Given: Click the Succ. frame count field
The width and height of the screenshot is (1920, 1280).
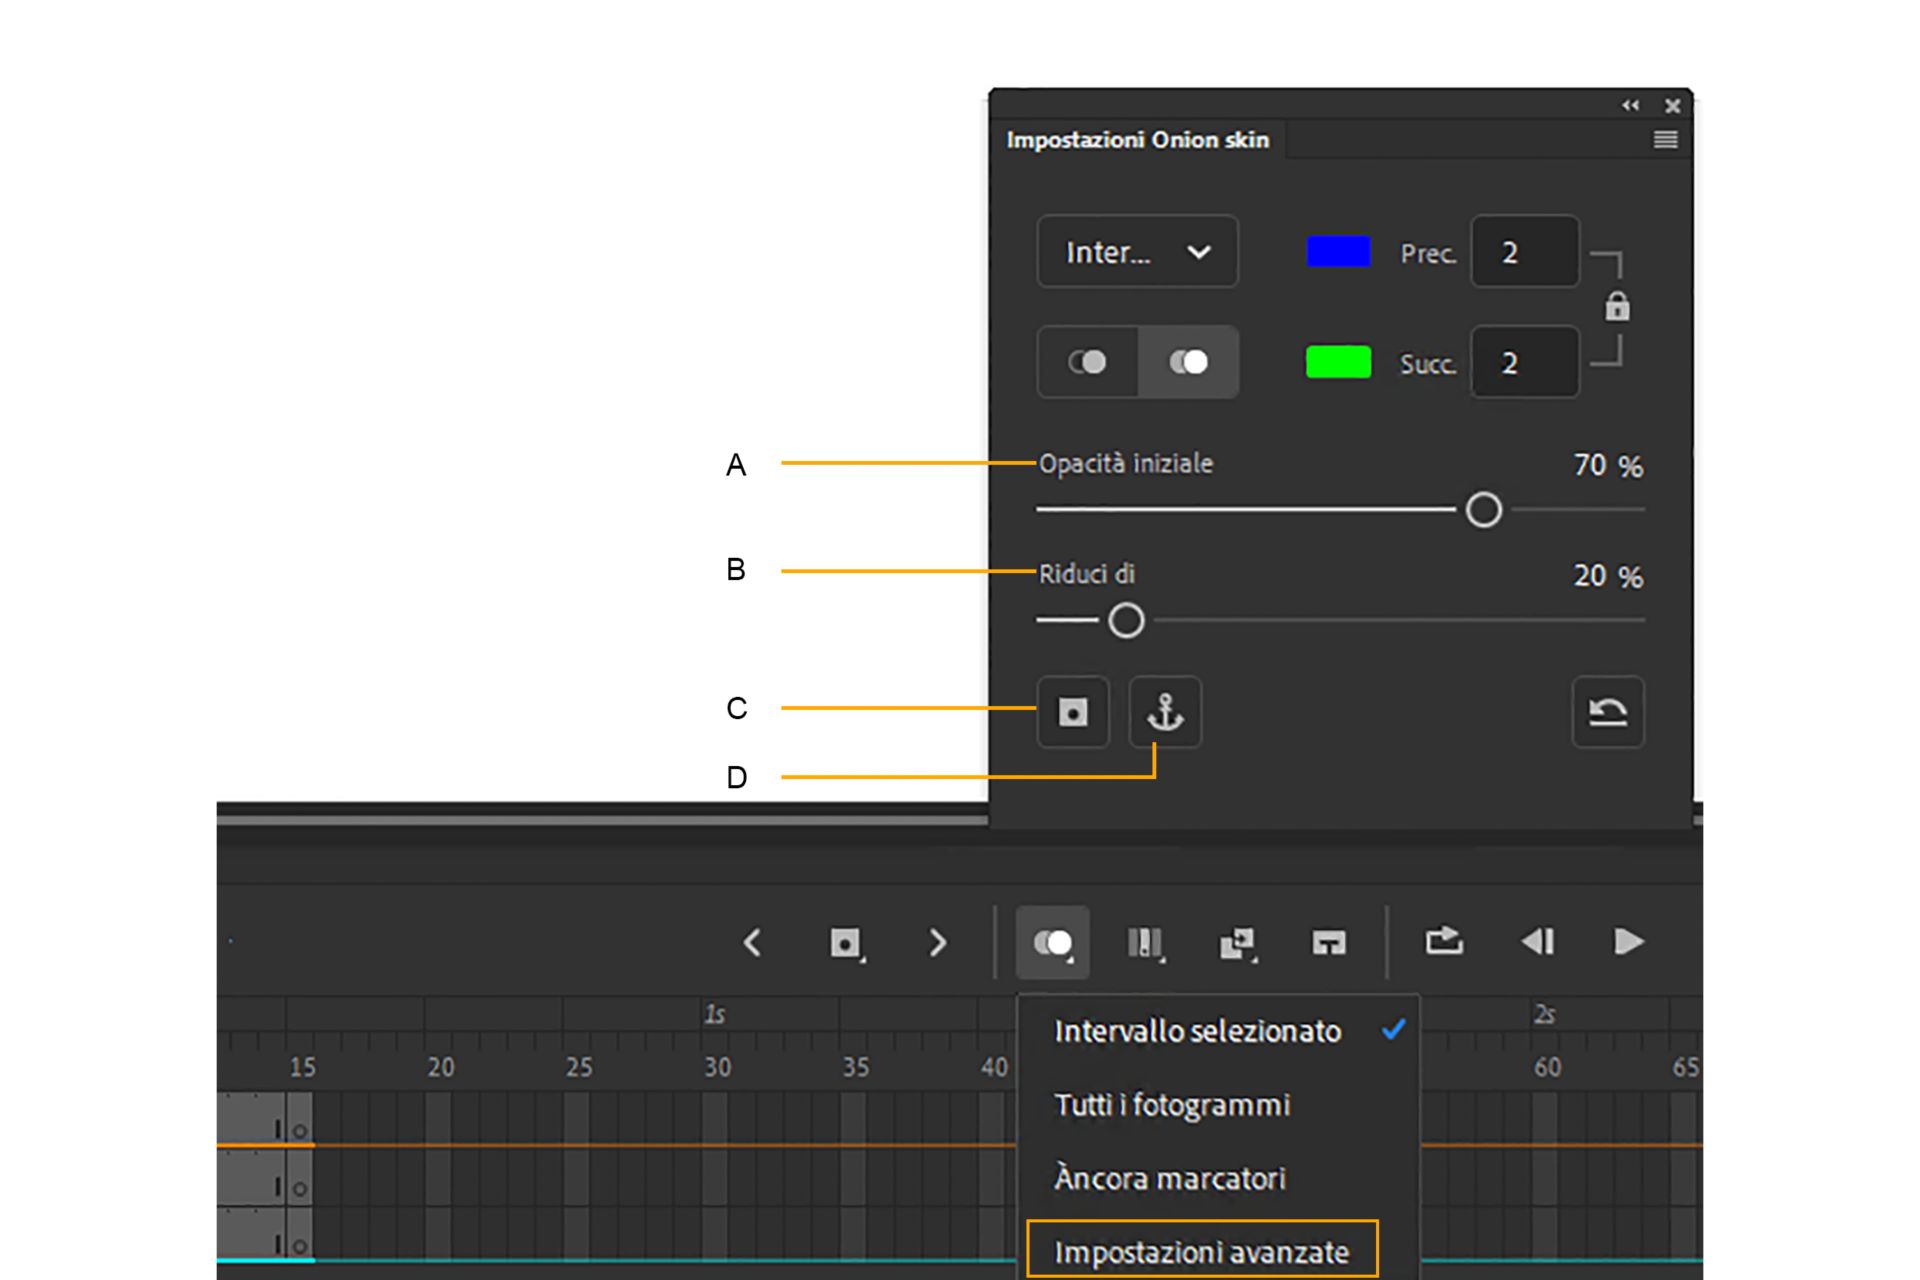Looking at the screenshot, I should coord(1524,362).
